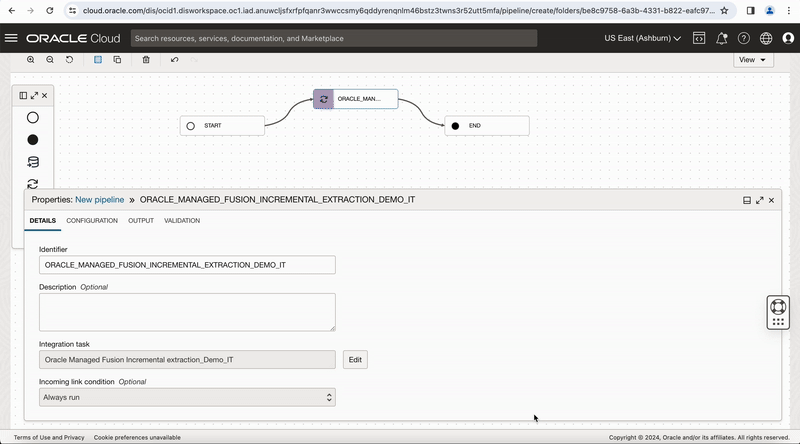Click into the Description text area
The image size is (800, 444).
pos(187,312)
